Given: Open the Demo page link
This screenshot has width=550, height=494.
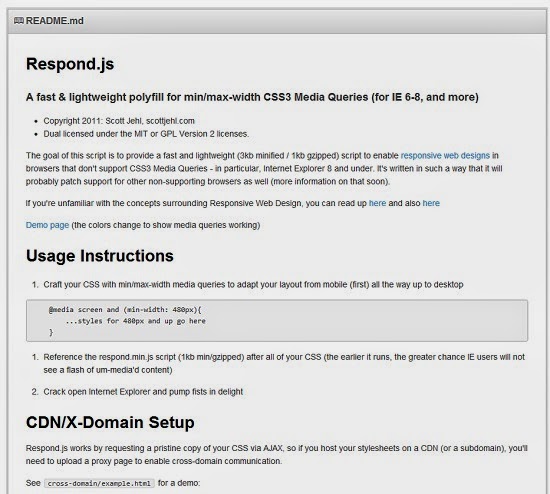Looking at the screenshot, I should pyautogui.click(x=47, y=225).
